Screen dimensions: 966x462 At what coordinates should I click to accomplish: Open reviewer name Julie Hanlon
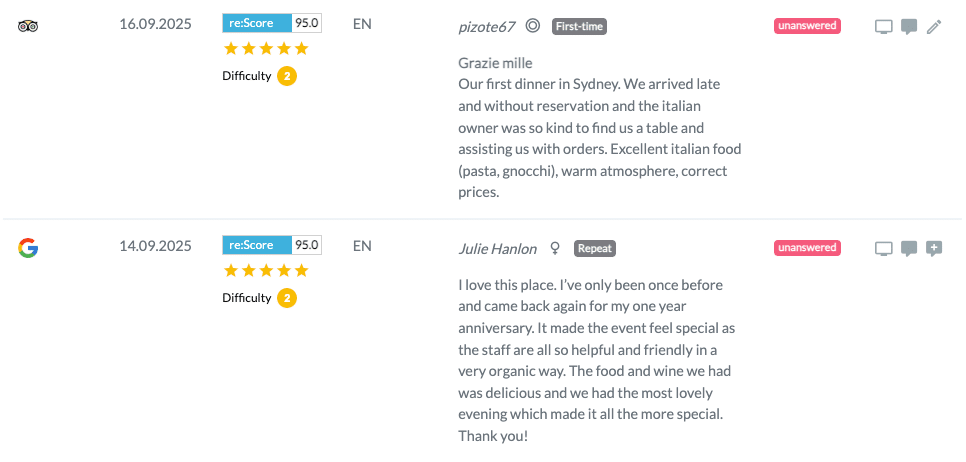[498, 248]
